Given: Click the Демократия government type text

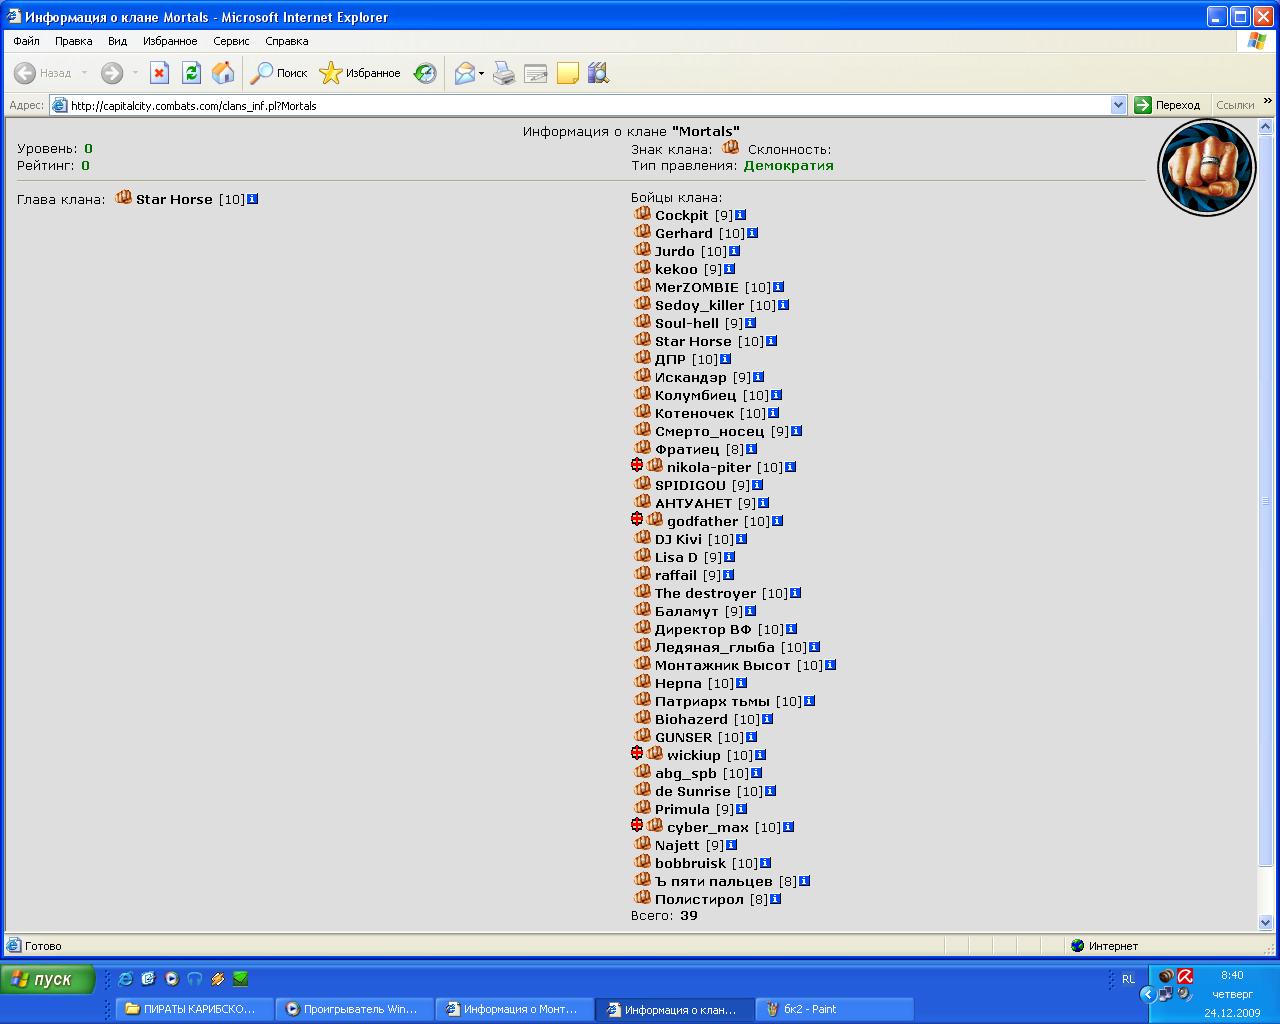Looking at the screenshot, I should pos(788,166).
